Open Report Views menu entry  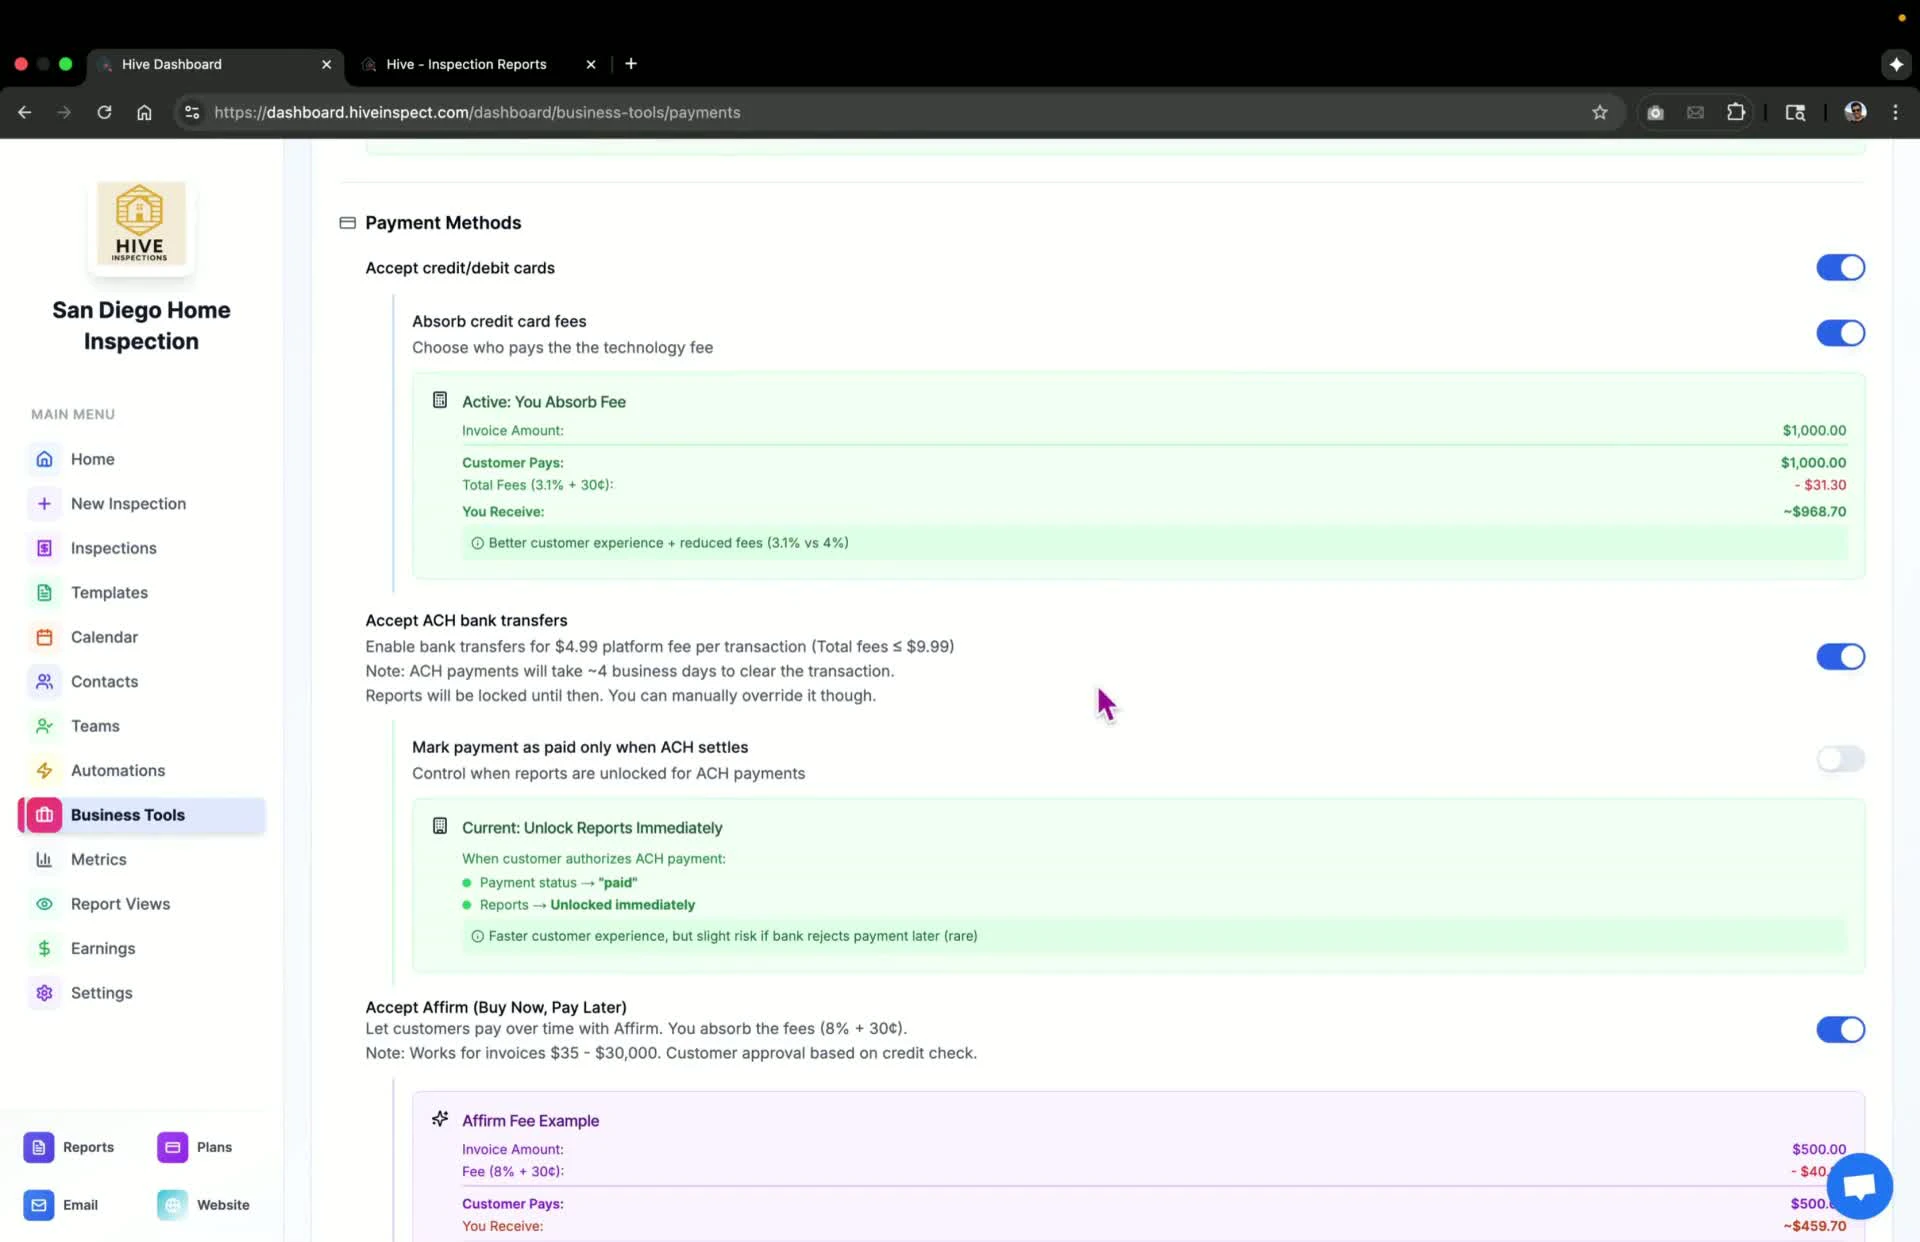click(120, 904)
